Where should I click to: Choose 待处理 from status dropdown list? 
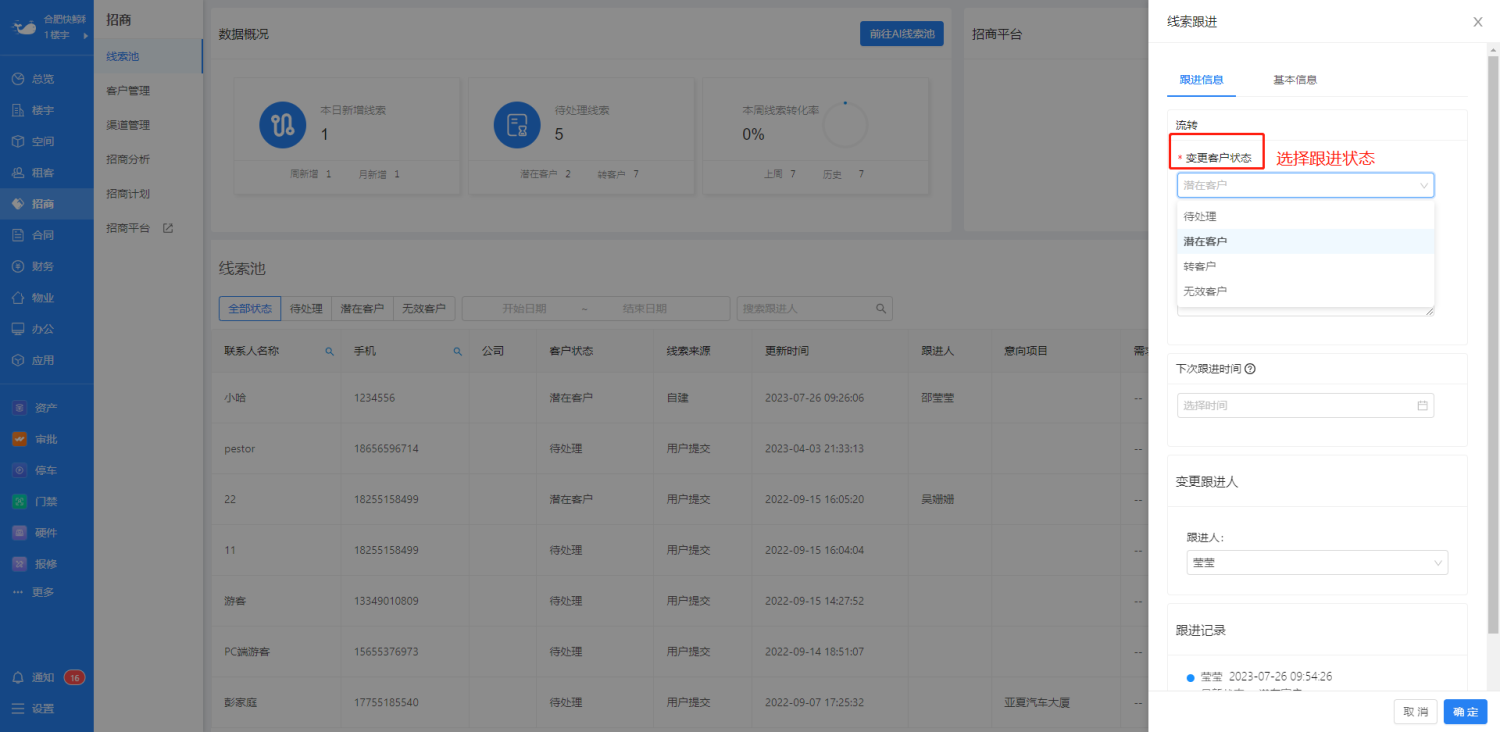click(x=1305, y=216)
